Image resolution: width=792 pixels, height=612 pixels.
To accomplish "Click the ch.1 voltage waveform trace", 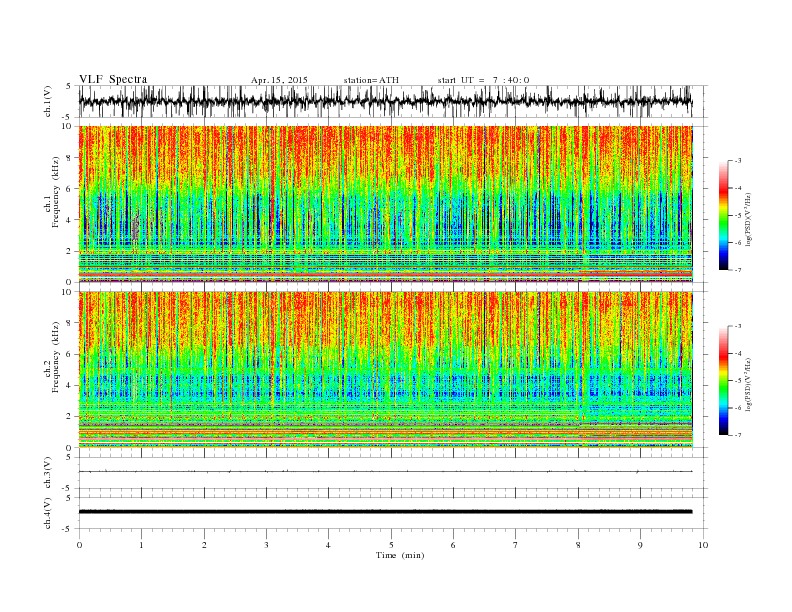I will tap(385, 101).
